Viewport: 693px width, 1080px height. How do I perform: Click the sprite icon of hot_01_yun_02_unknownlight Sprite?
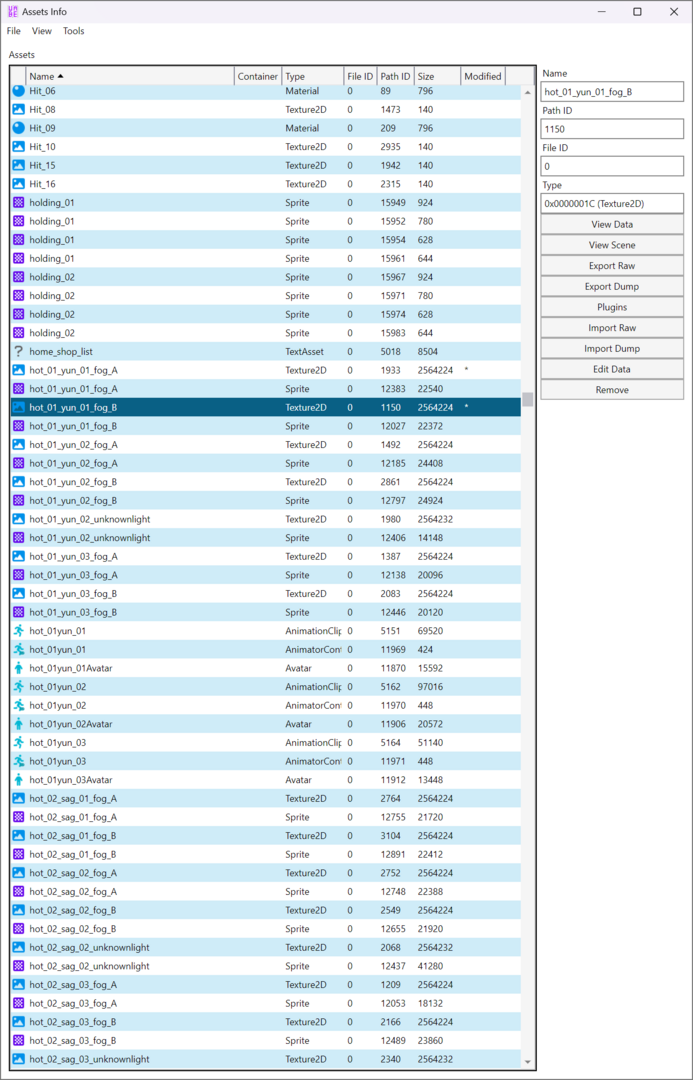point(19,538)
